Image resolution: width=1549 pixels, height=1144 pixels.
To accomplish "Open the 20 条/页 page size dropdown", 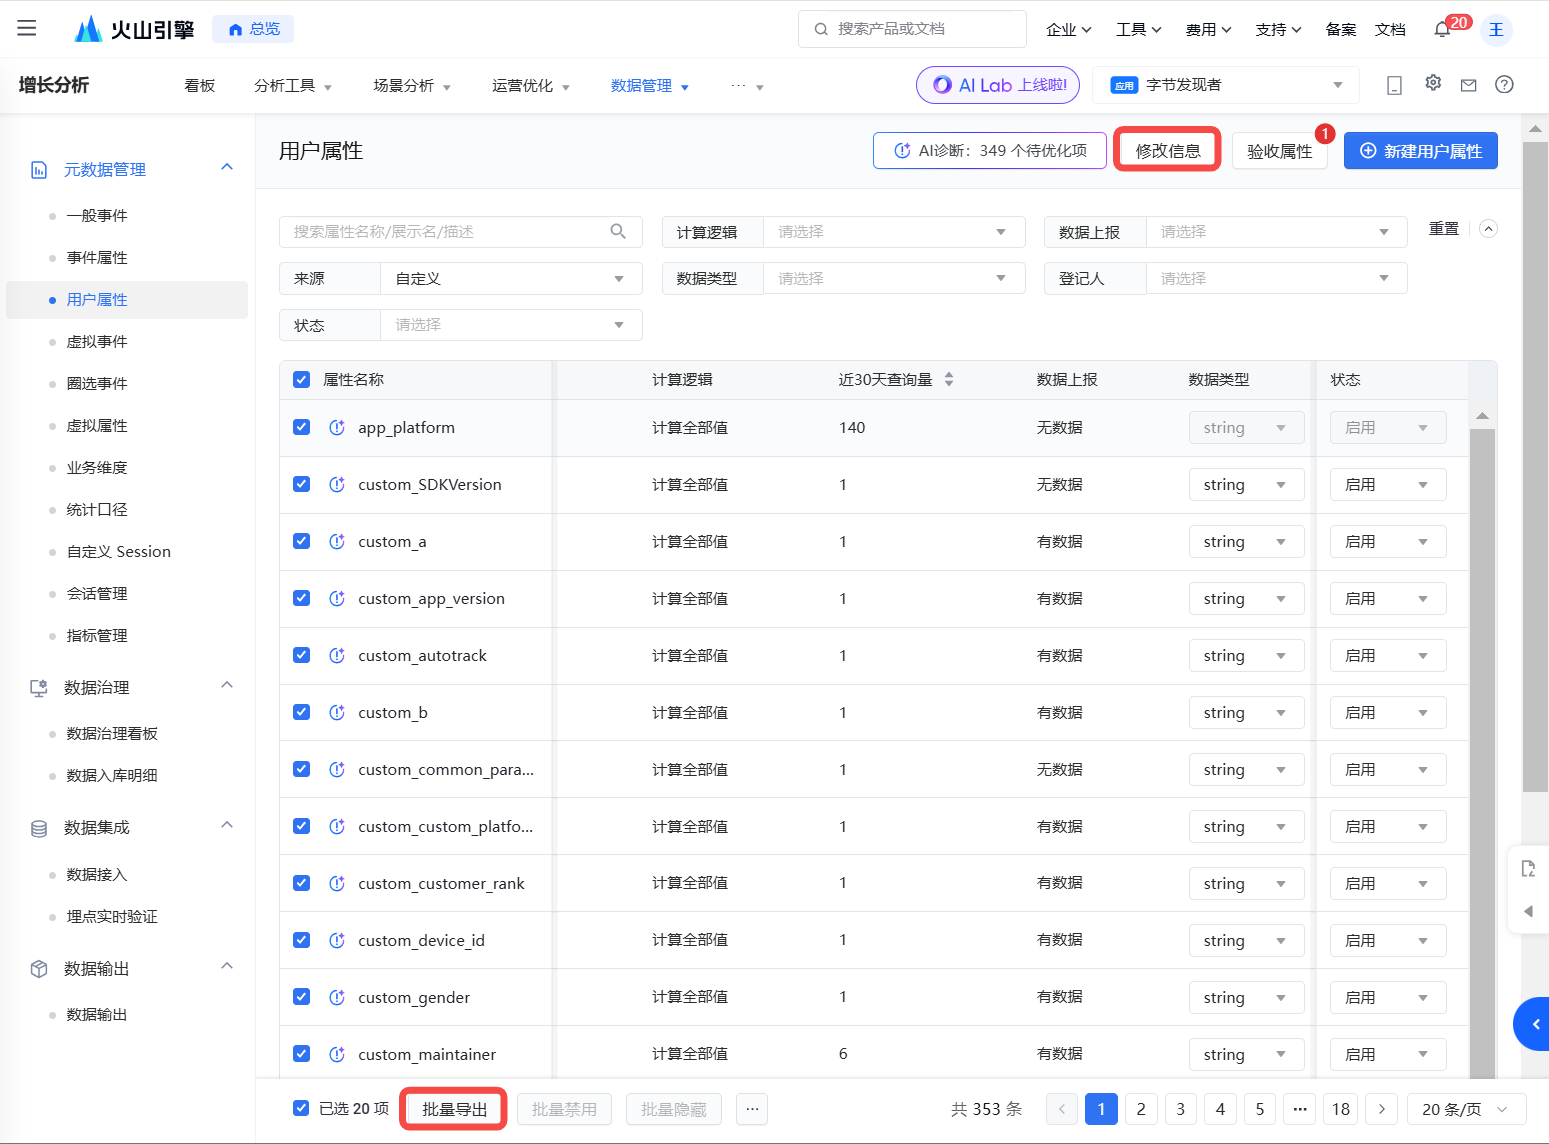I will (x=1466, y=1109).
